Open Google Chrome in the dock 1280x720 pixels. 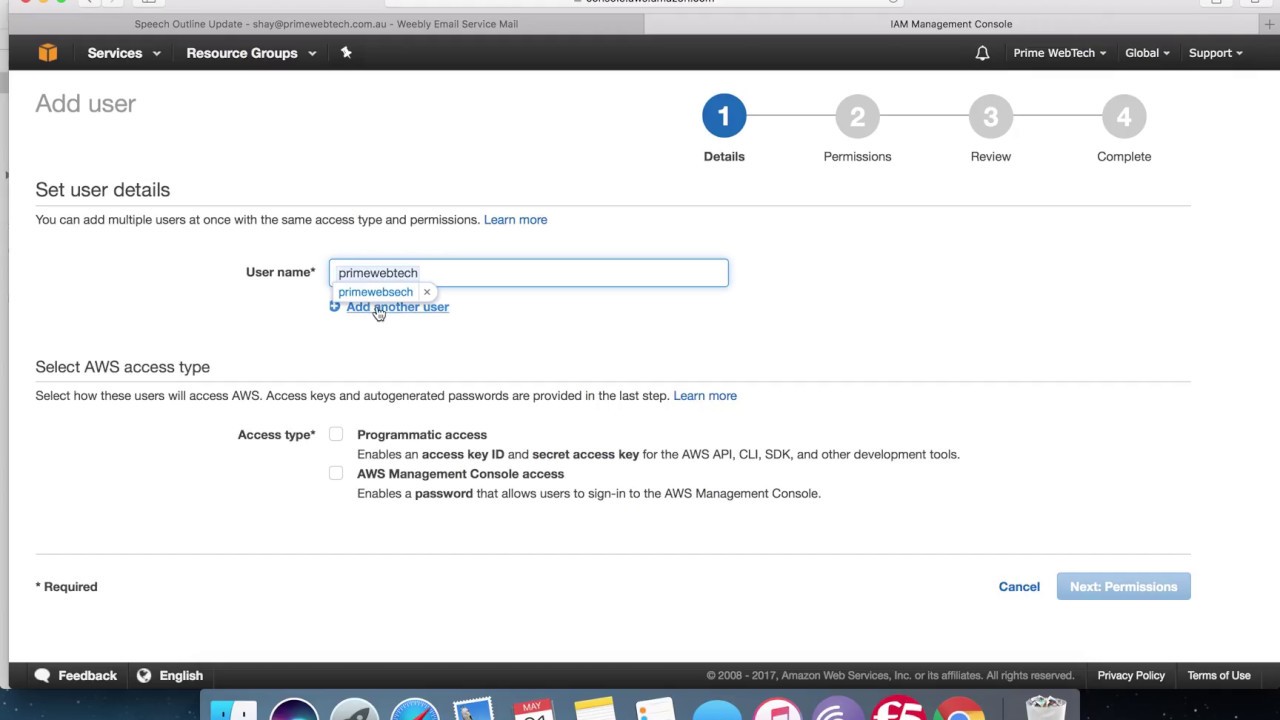click(960, 710)
